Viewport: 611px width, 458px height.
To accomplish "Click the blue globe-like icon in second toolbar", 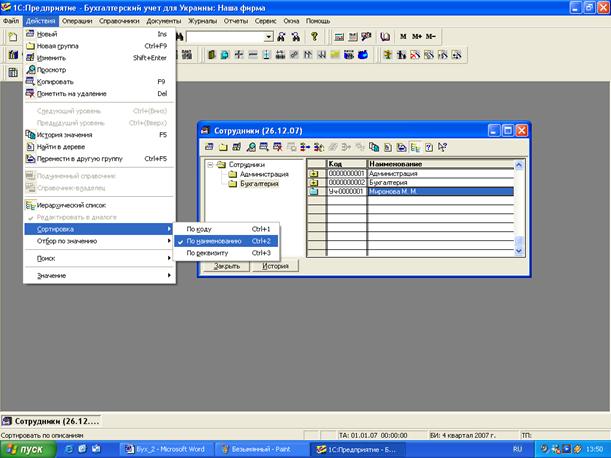I will pos(225,55).
